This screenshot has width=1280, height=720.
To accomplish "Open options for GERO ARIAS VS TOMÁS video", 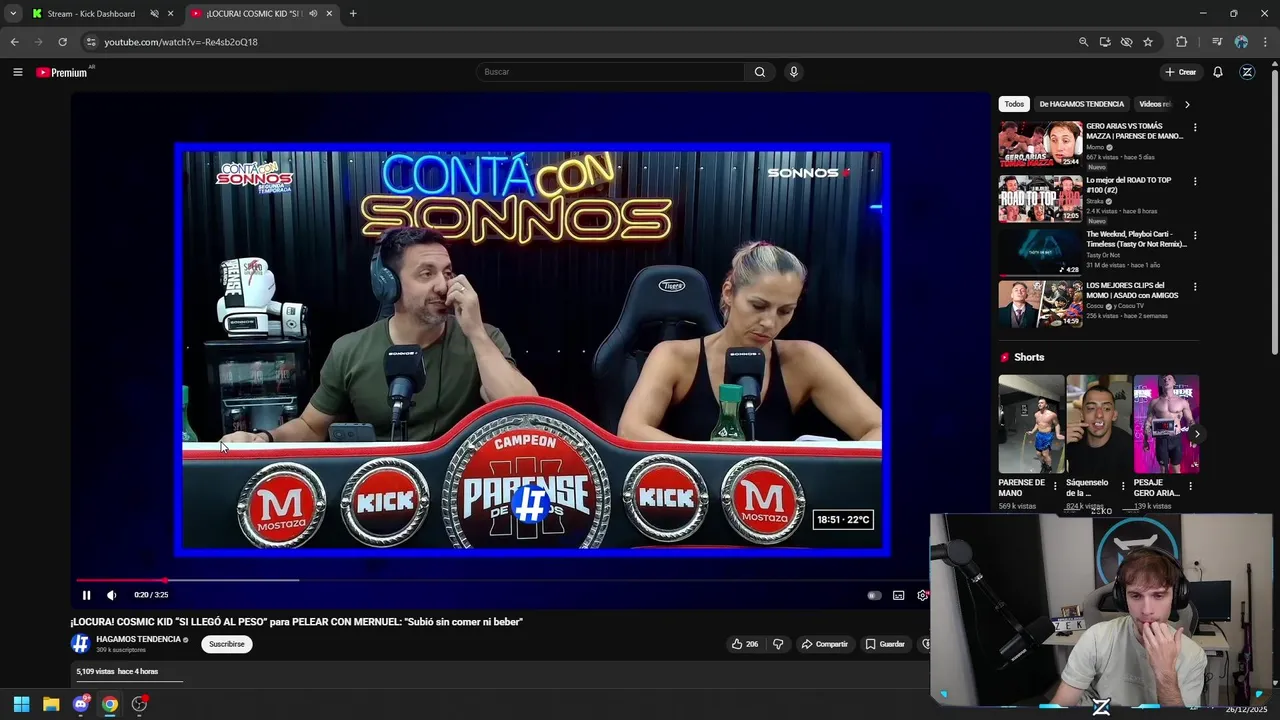I will pyautogui.click(x=1194, y=128).
